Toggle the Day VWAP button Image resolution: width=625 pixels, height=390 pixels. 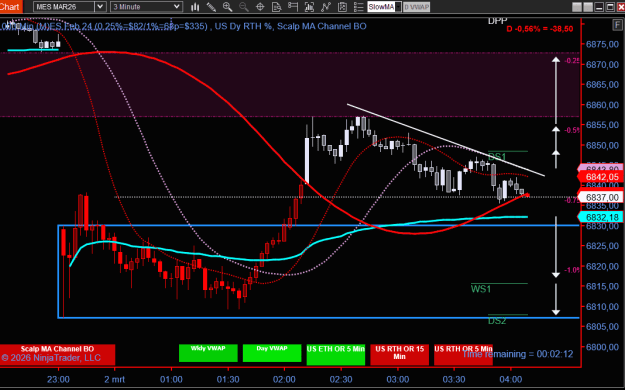pyautogui.click(x=272, y=353)
